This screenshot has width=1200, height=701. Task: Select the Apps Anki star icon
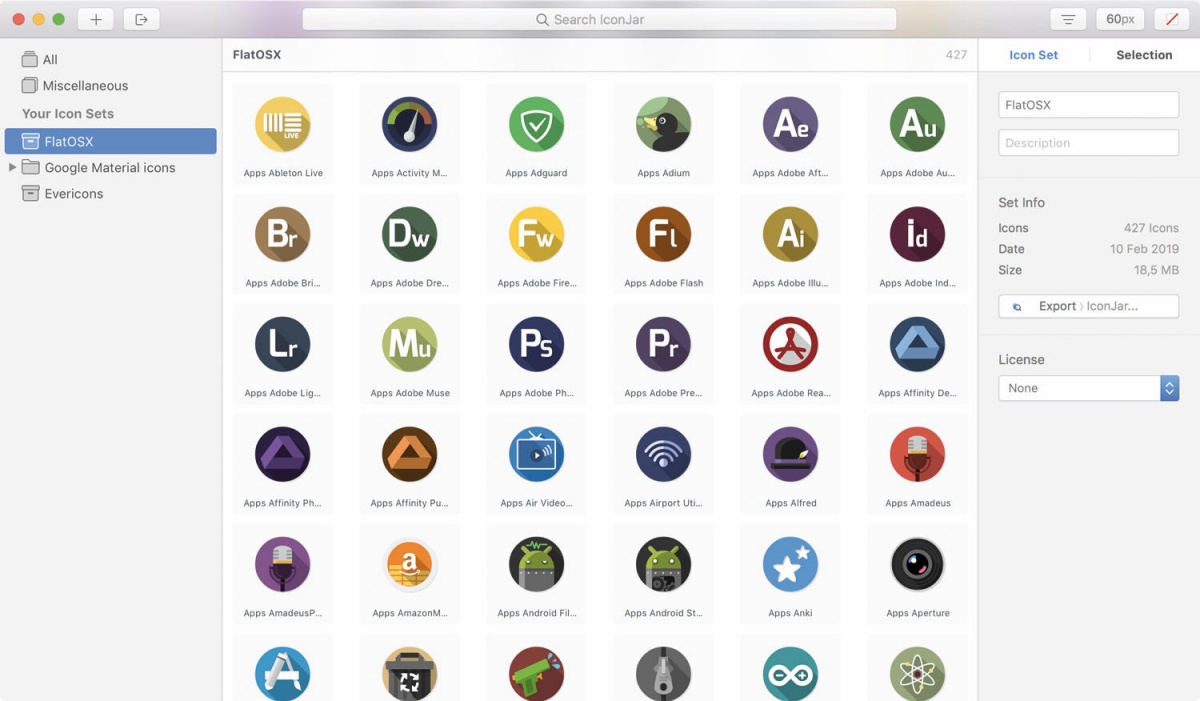pos(791,564)
